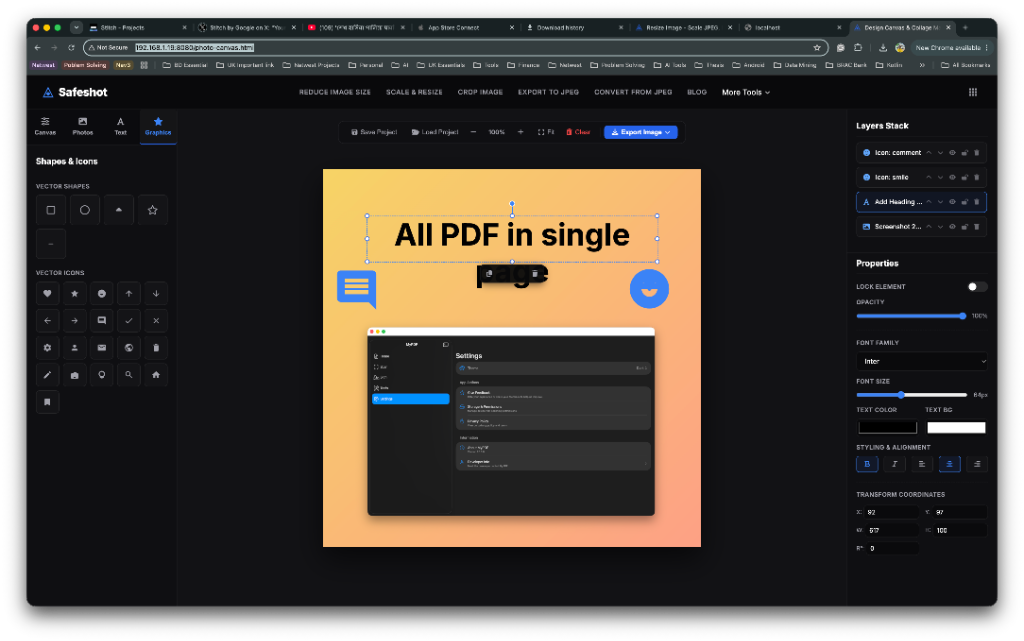
Task: Fit the canvas with Fit button
Action: pos(546,132)
